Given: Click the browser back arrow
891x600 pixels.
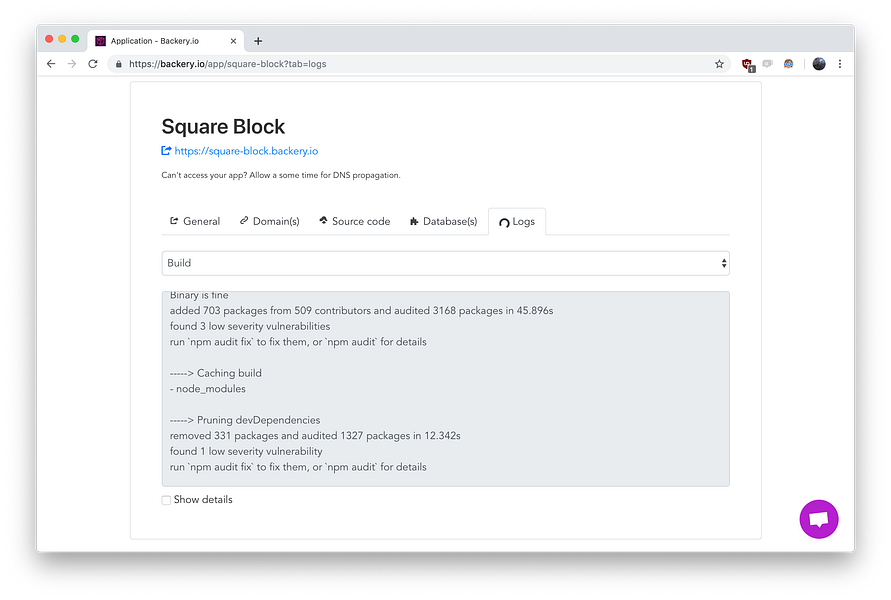Looking at the screenshot, I should click(51, 64).
